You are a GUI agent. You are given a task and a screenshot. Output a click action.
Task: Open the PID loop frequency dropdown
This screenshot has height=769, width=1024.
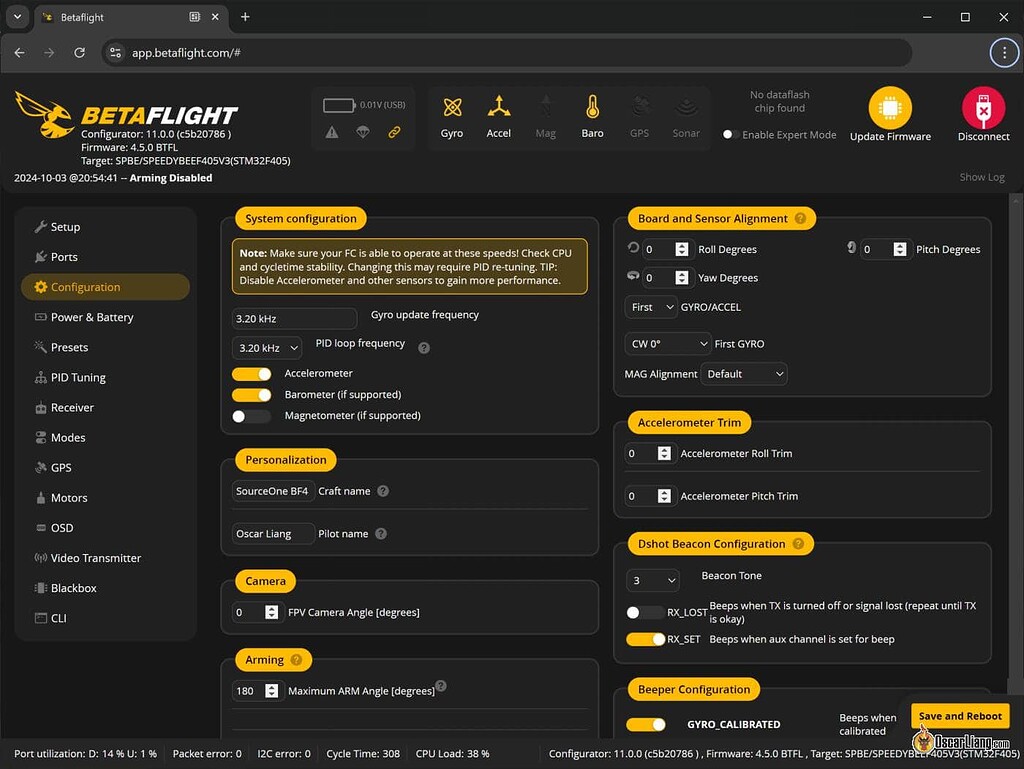267,349
